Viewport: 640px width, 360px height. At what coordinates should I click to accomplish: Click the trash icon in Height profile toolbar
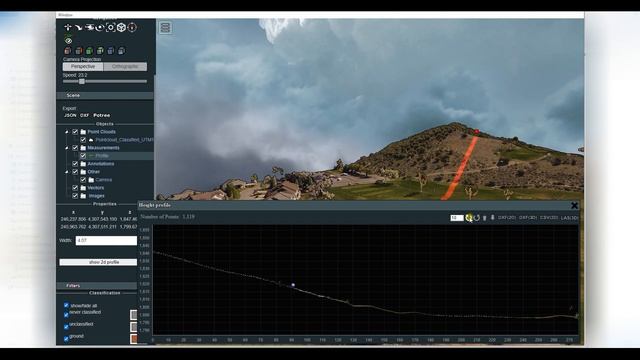tap(484, 218)
